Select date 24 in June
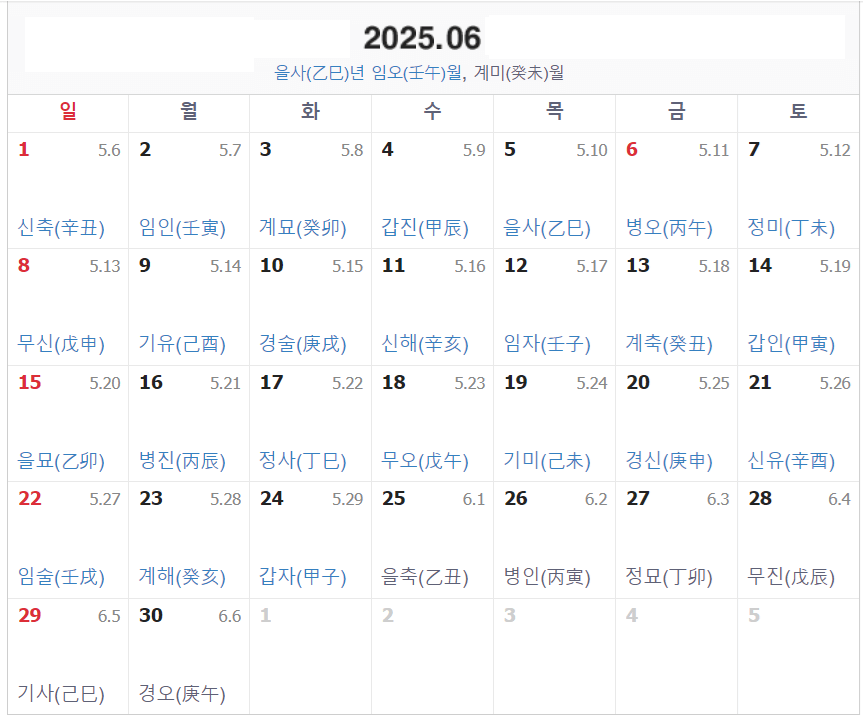The height and width of the screenshot is (720, 863). [x=272, y=499]
